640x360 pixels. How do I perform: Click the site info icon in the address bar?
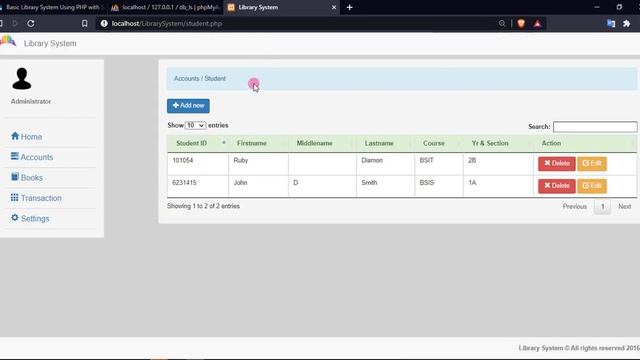tap(104, 24)
